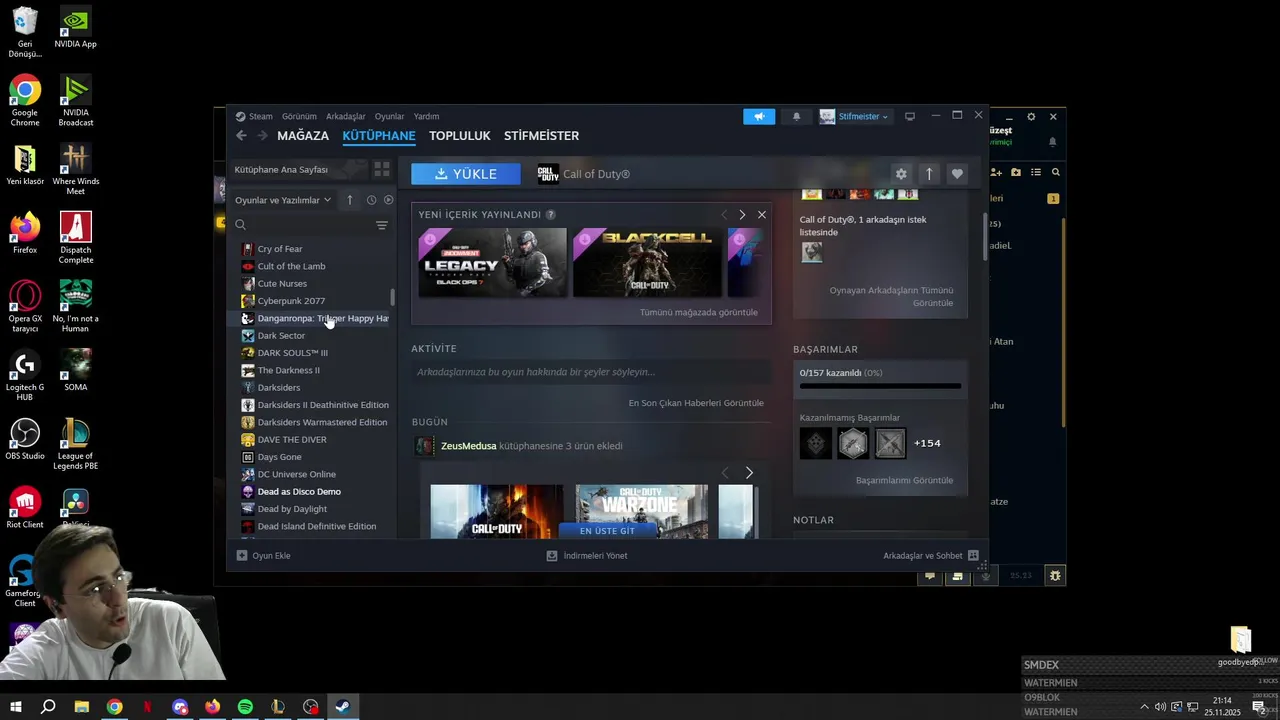Click ZeusMedusa username link
The height and width of the screenshot is (720, 1280).
click(x=468, y=446)
